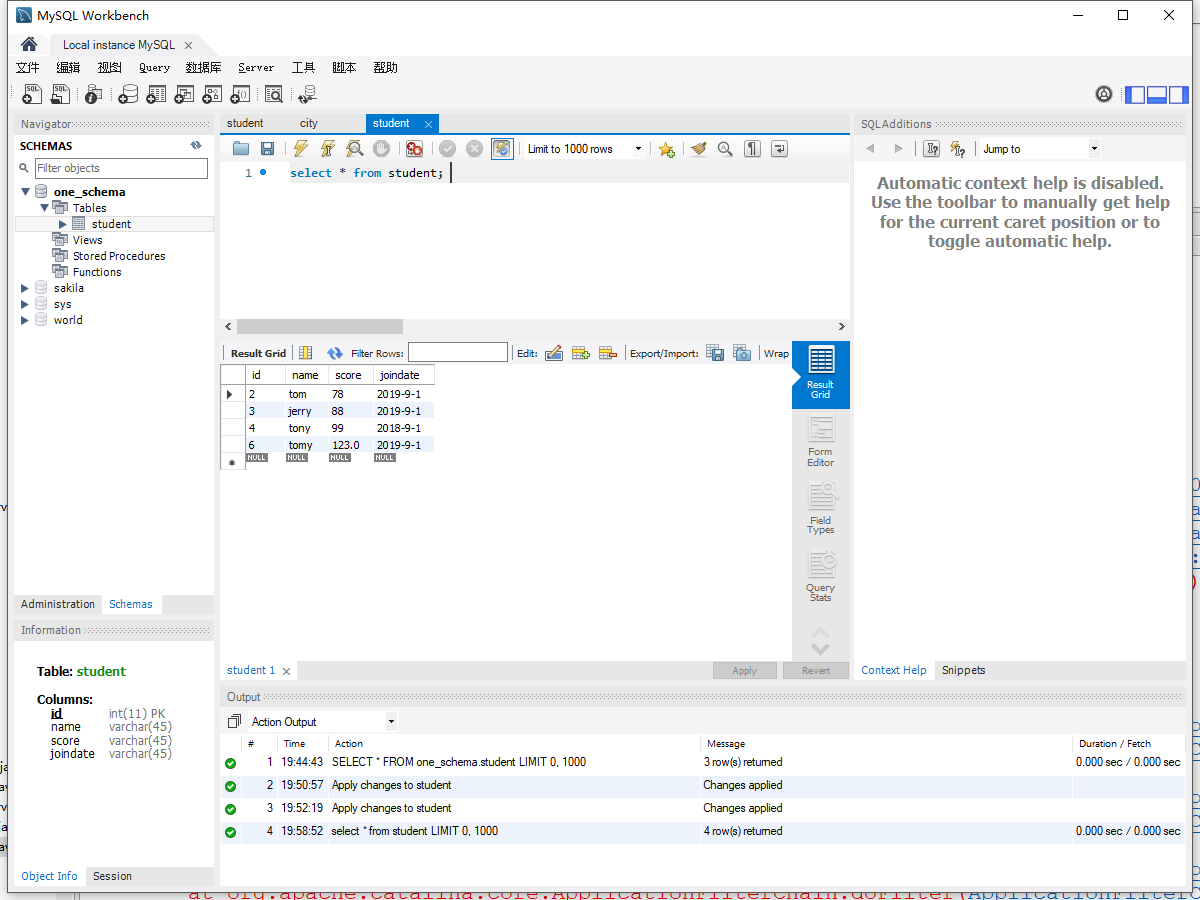1200x900 pixels.
Task: Open the Query menu
Action: point(154,68)
